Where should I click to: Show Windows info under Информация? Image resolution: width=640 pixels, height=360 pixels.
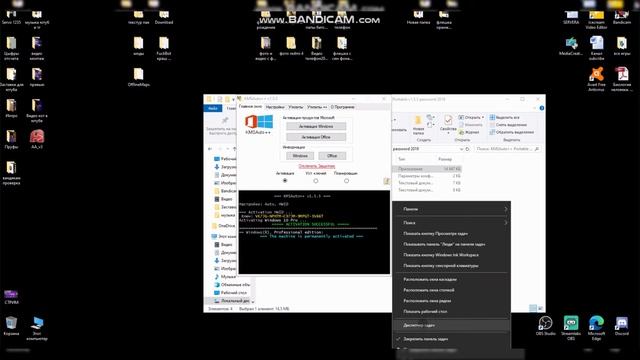(300, 156)
